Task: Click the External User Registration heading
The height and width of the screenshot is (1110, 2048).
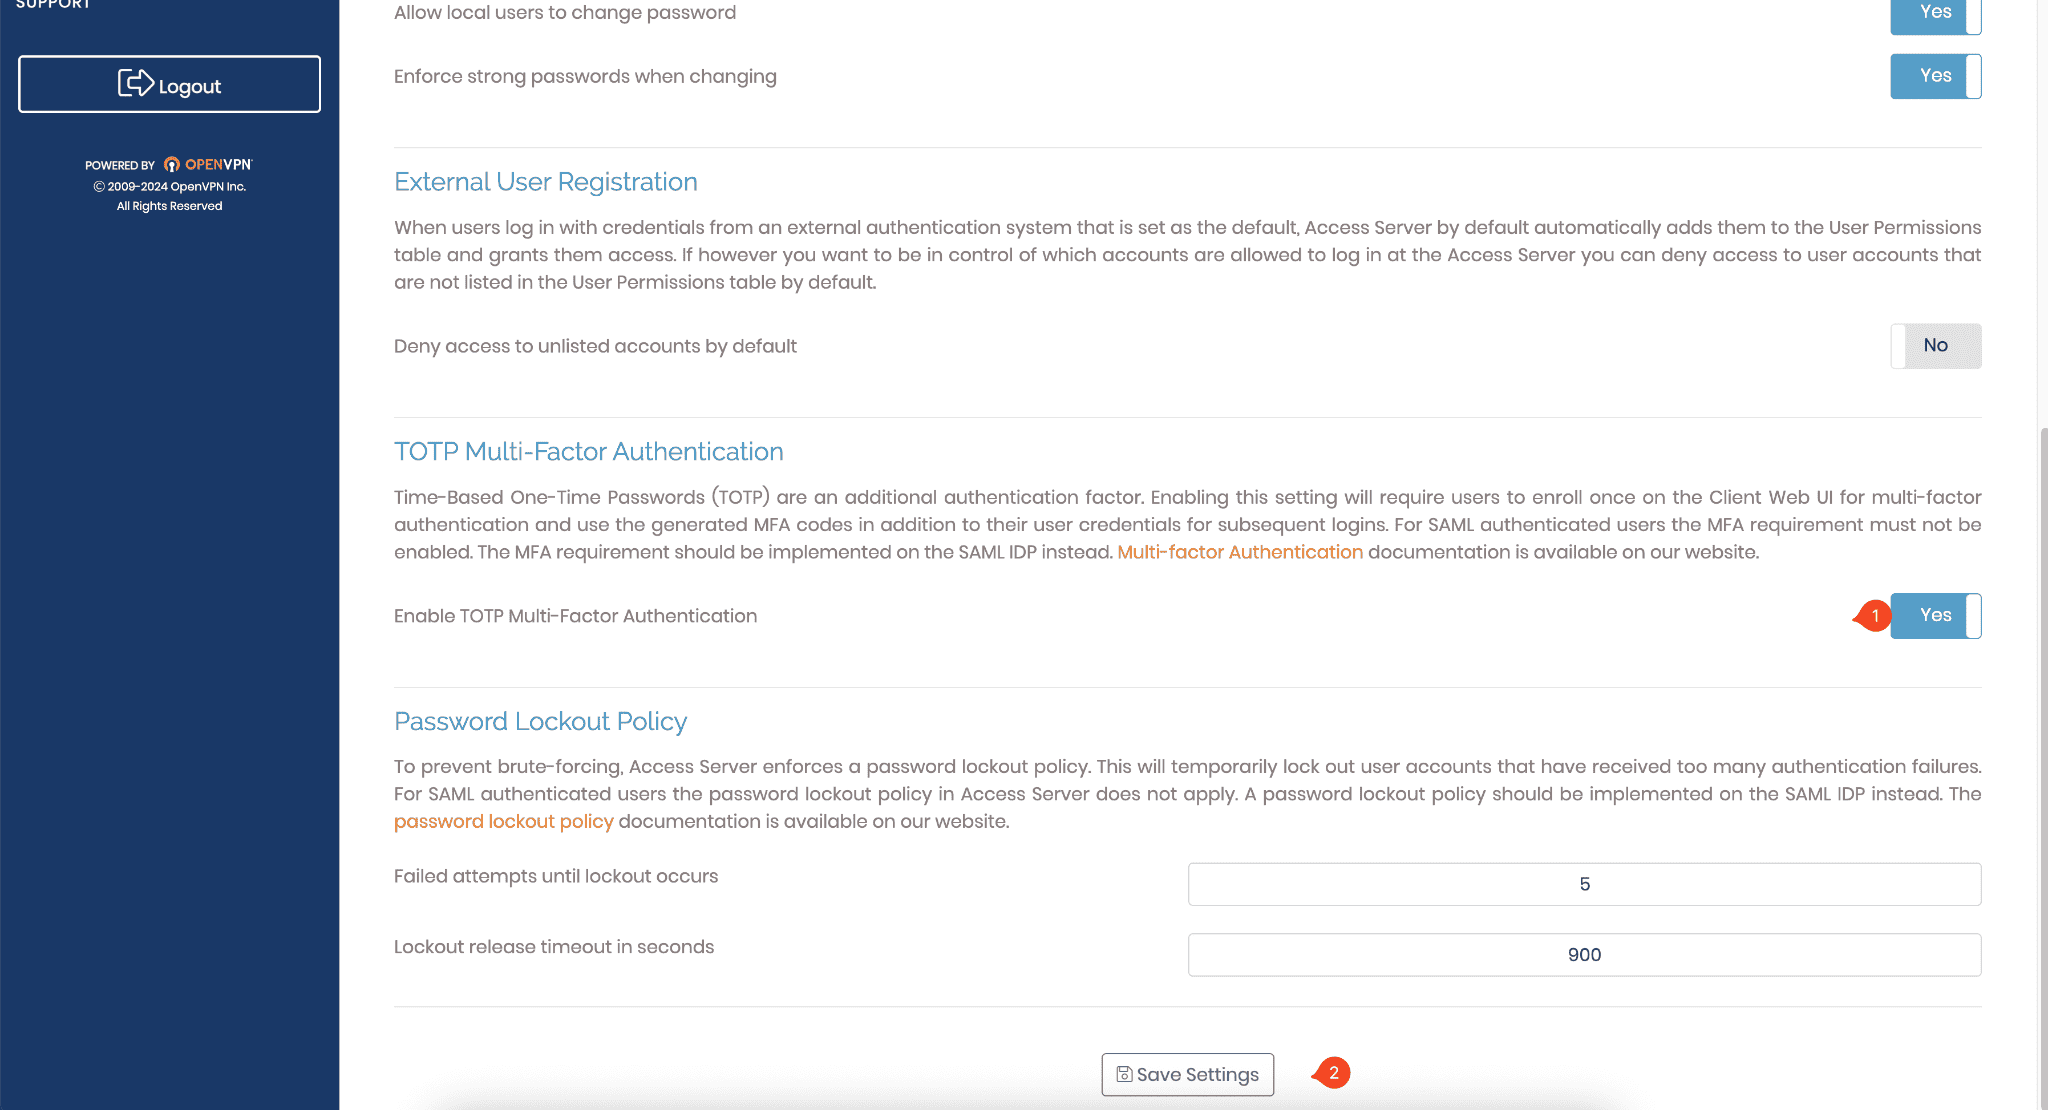Action: tap(545, 182)
